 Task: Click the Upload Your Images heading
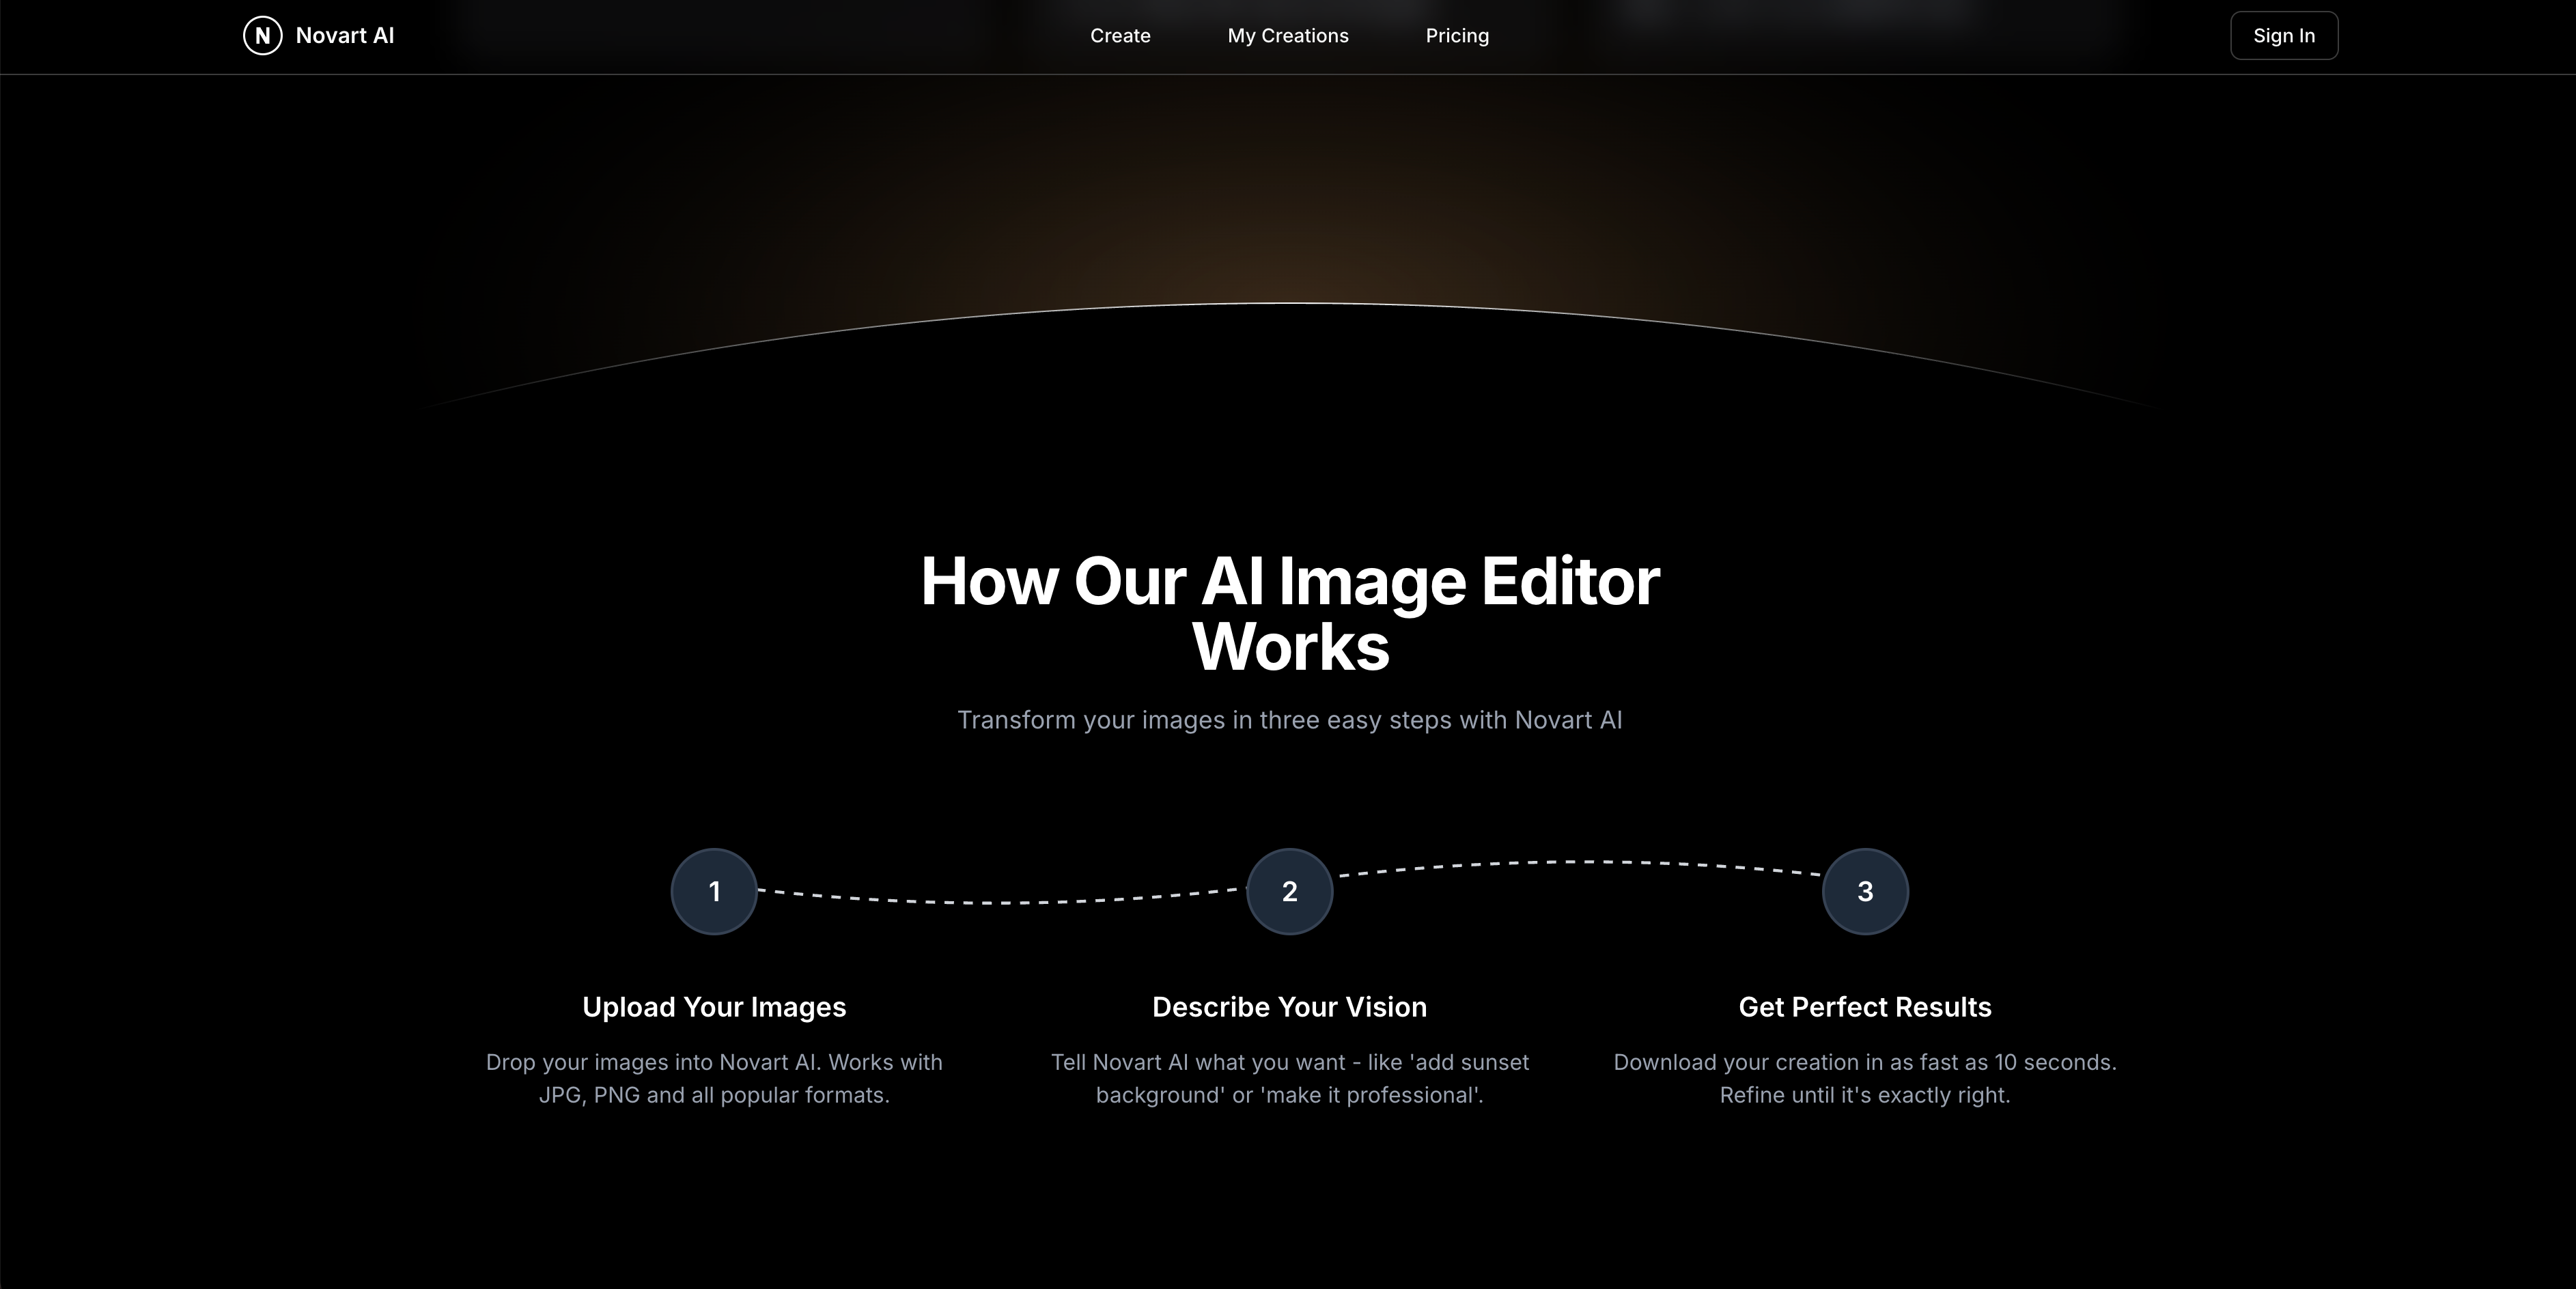pyautogui.click(x=714, y=1007)
